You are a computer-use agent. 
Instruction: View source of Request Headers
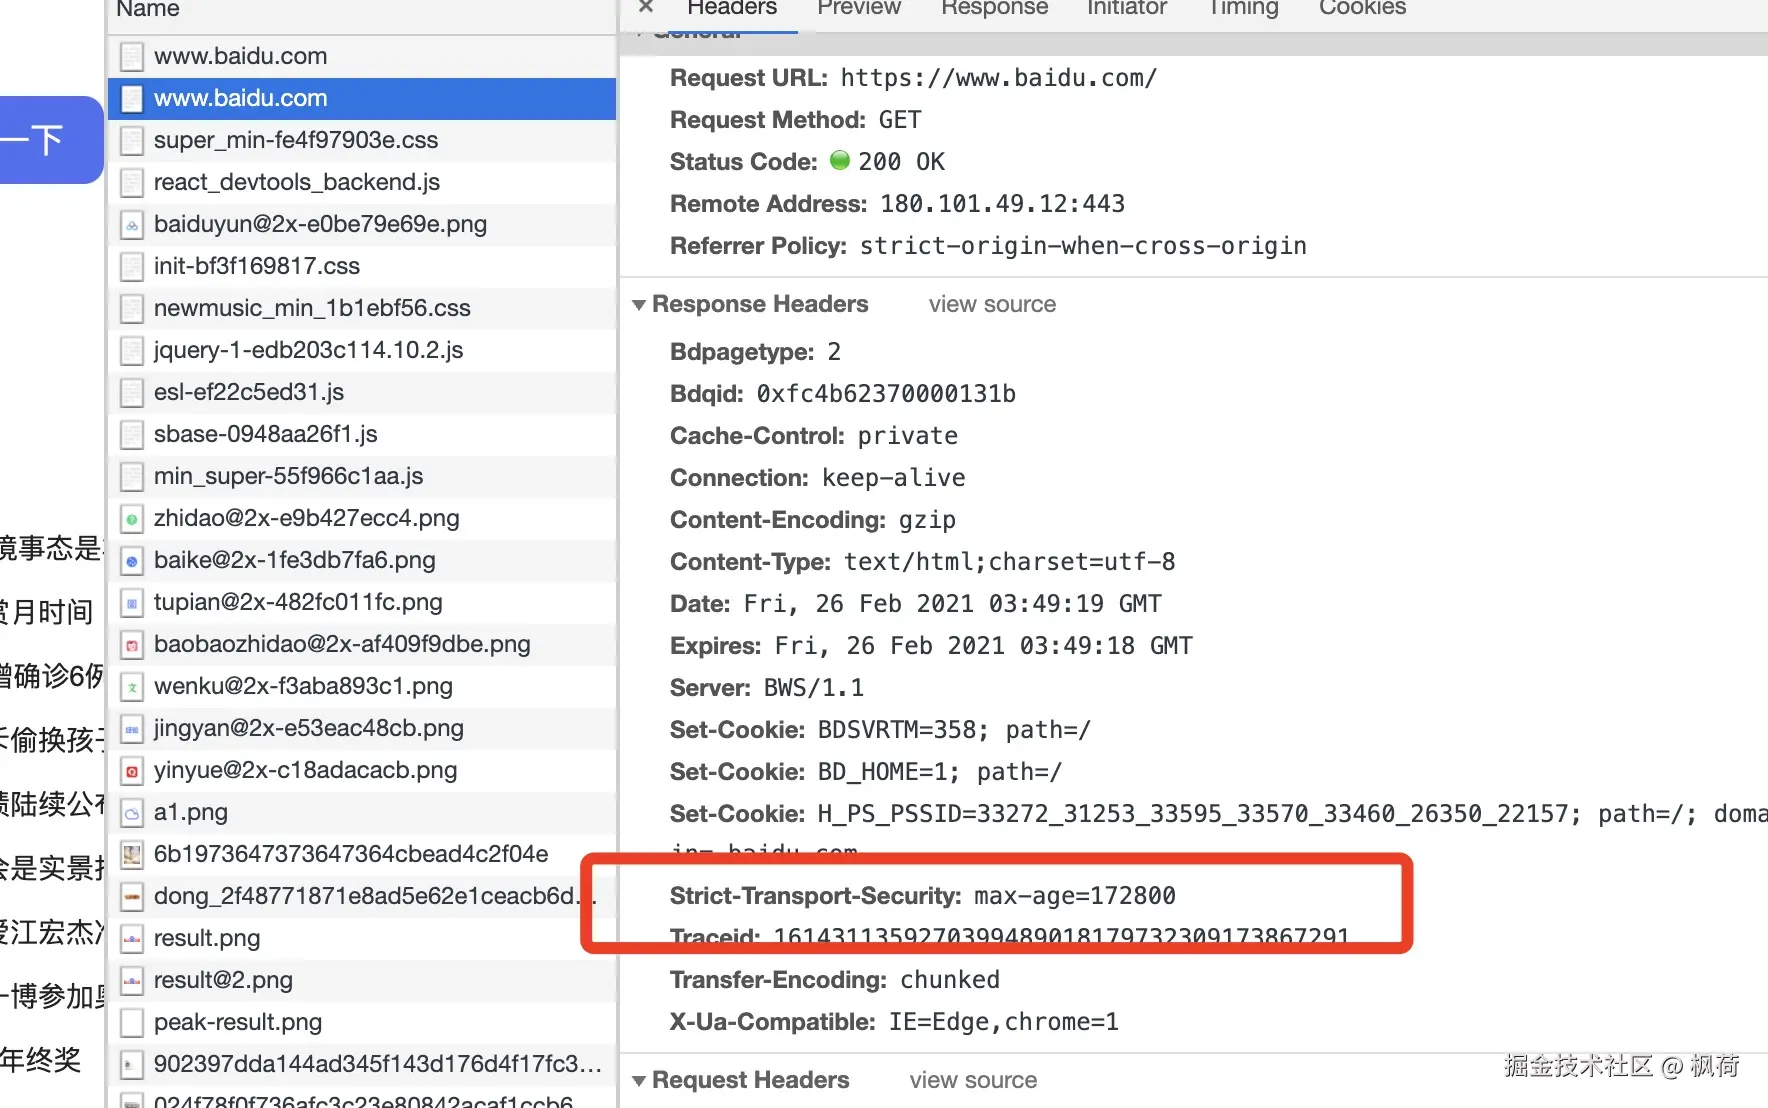[x=973, y=1080]
